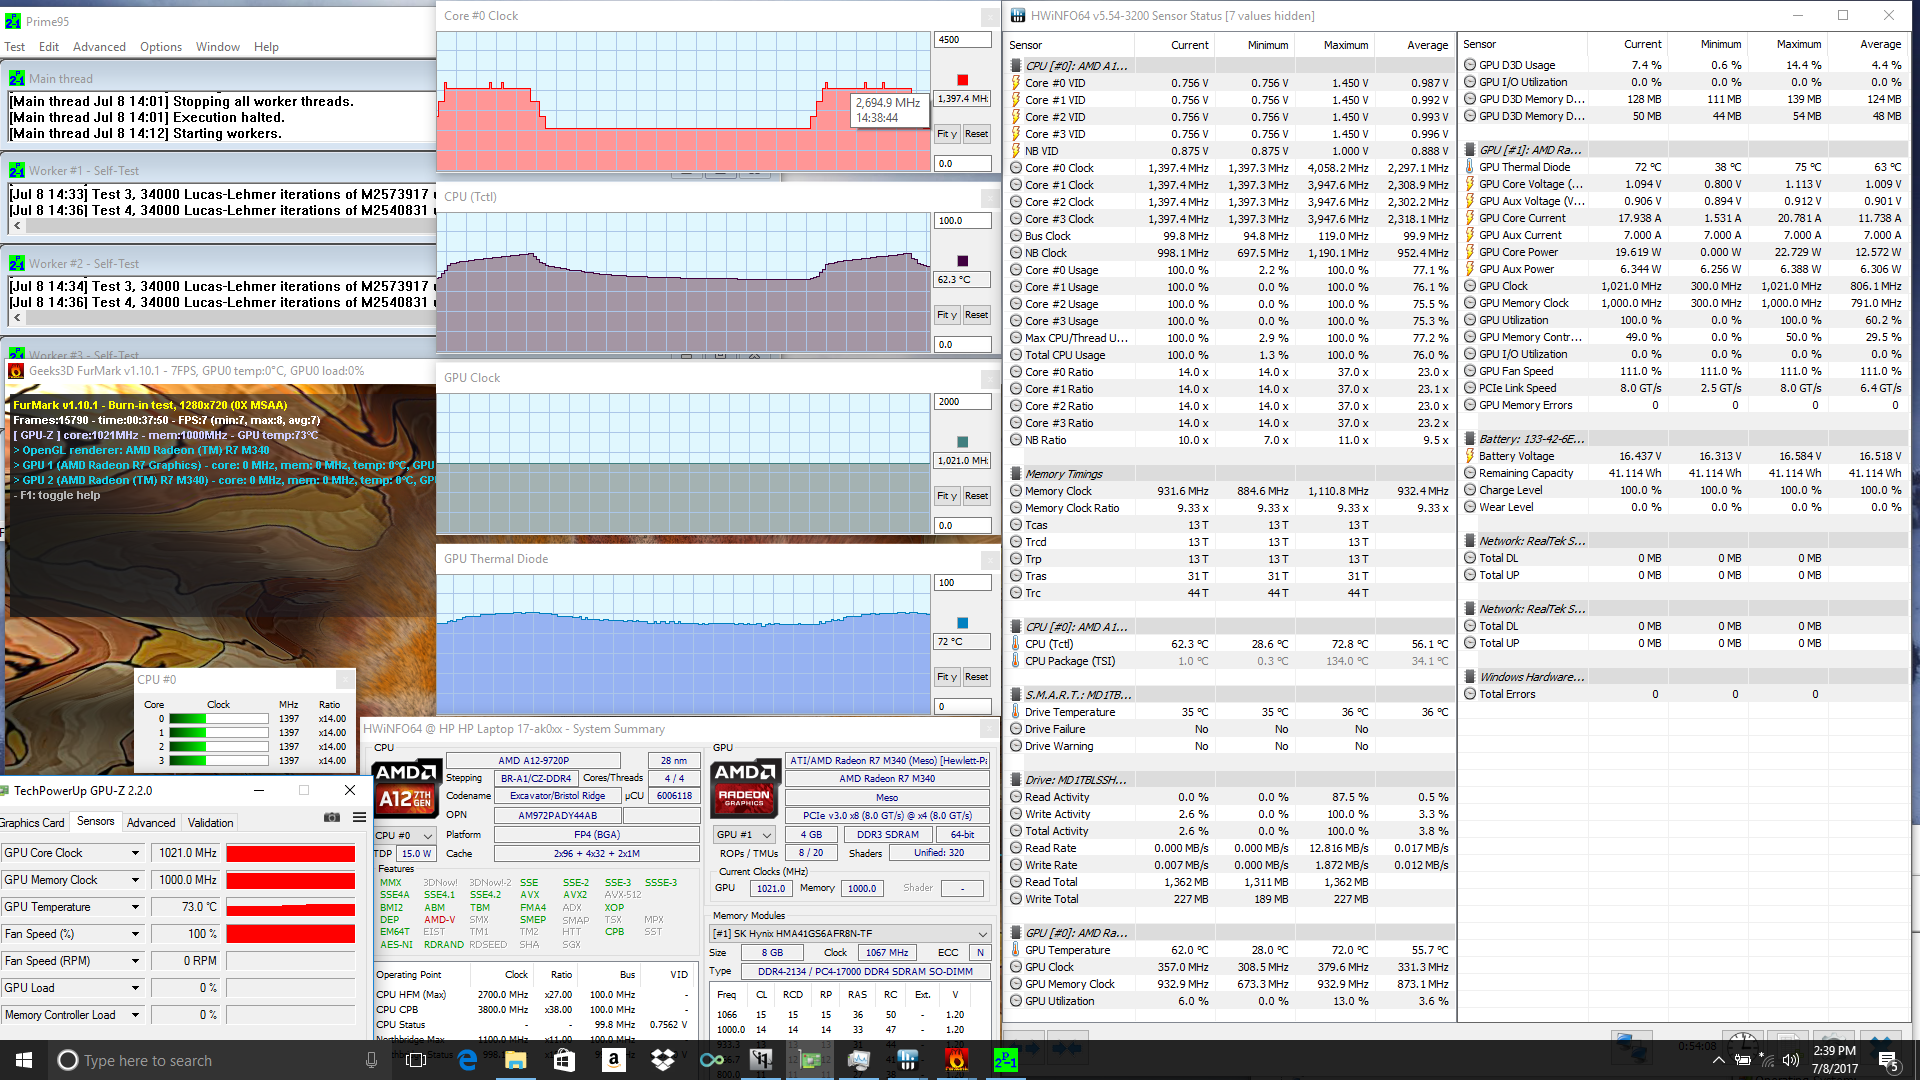Open the Windows Store taskbar icon
This screenshot has height=1080, width=1920.
coord(564,1060)
